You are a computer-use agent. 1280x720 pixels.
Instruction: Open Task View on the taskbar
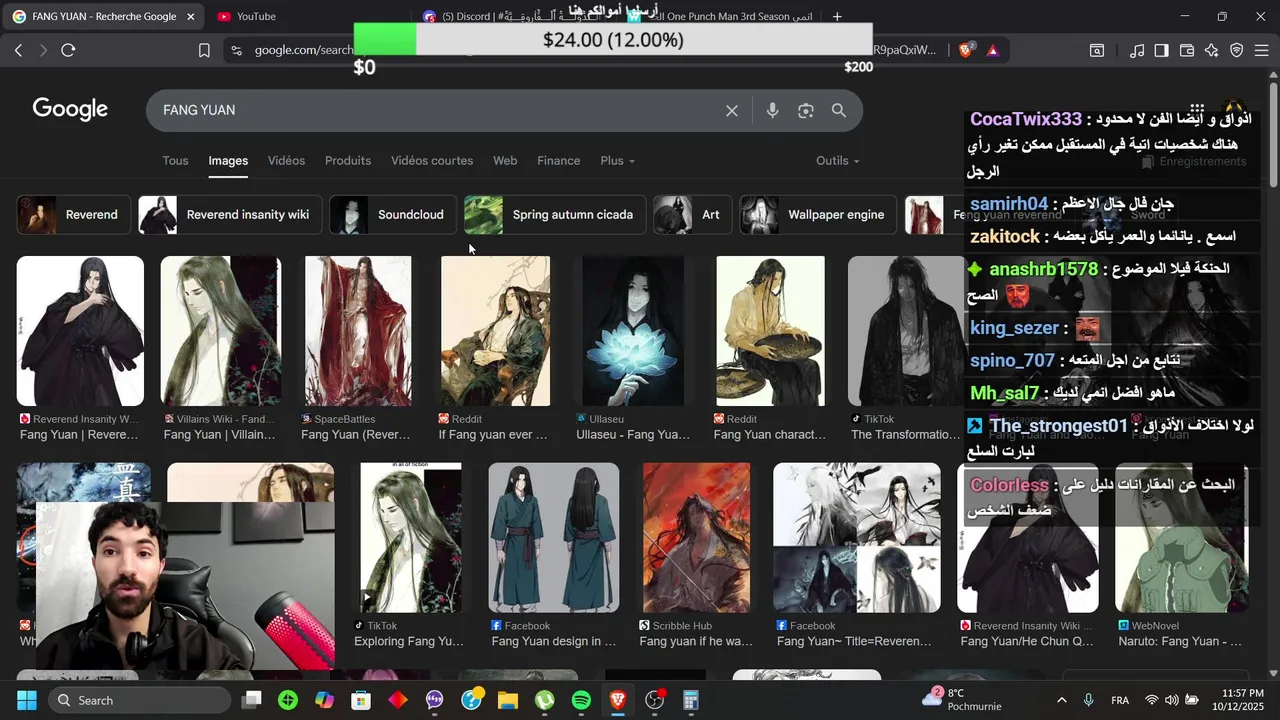pos(252,700)
